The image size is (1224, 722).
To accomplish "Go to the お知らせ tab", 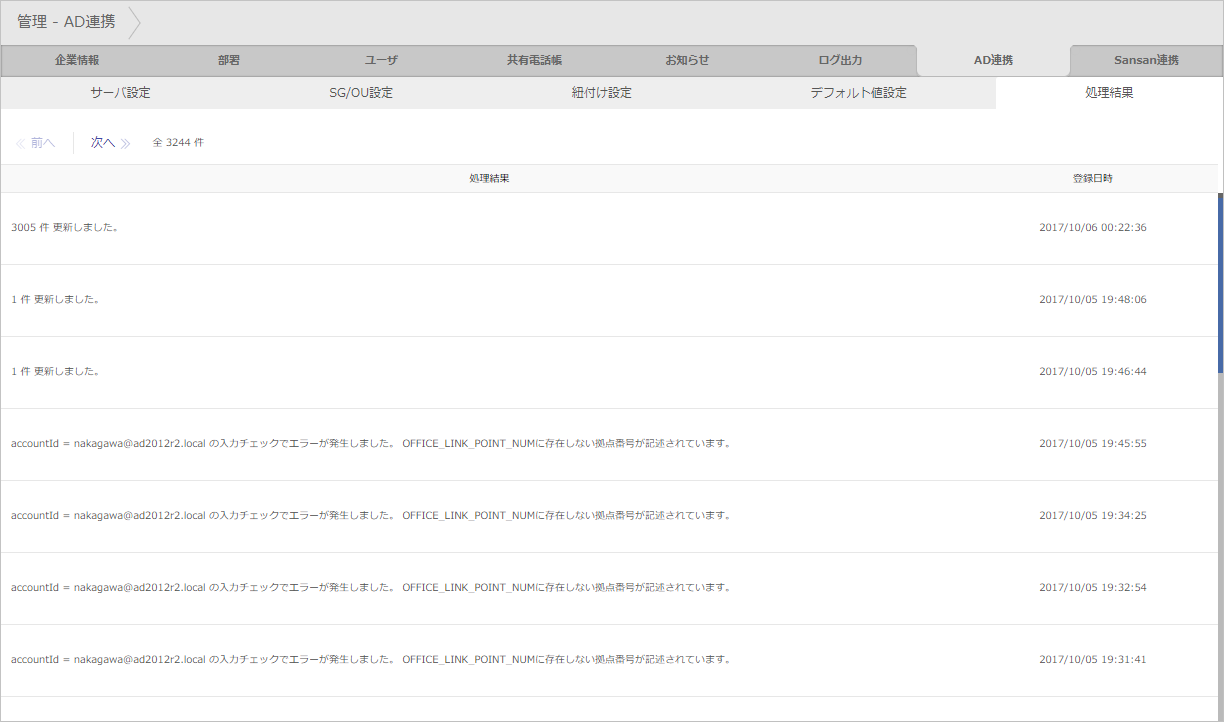I will (687, 60).
